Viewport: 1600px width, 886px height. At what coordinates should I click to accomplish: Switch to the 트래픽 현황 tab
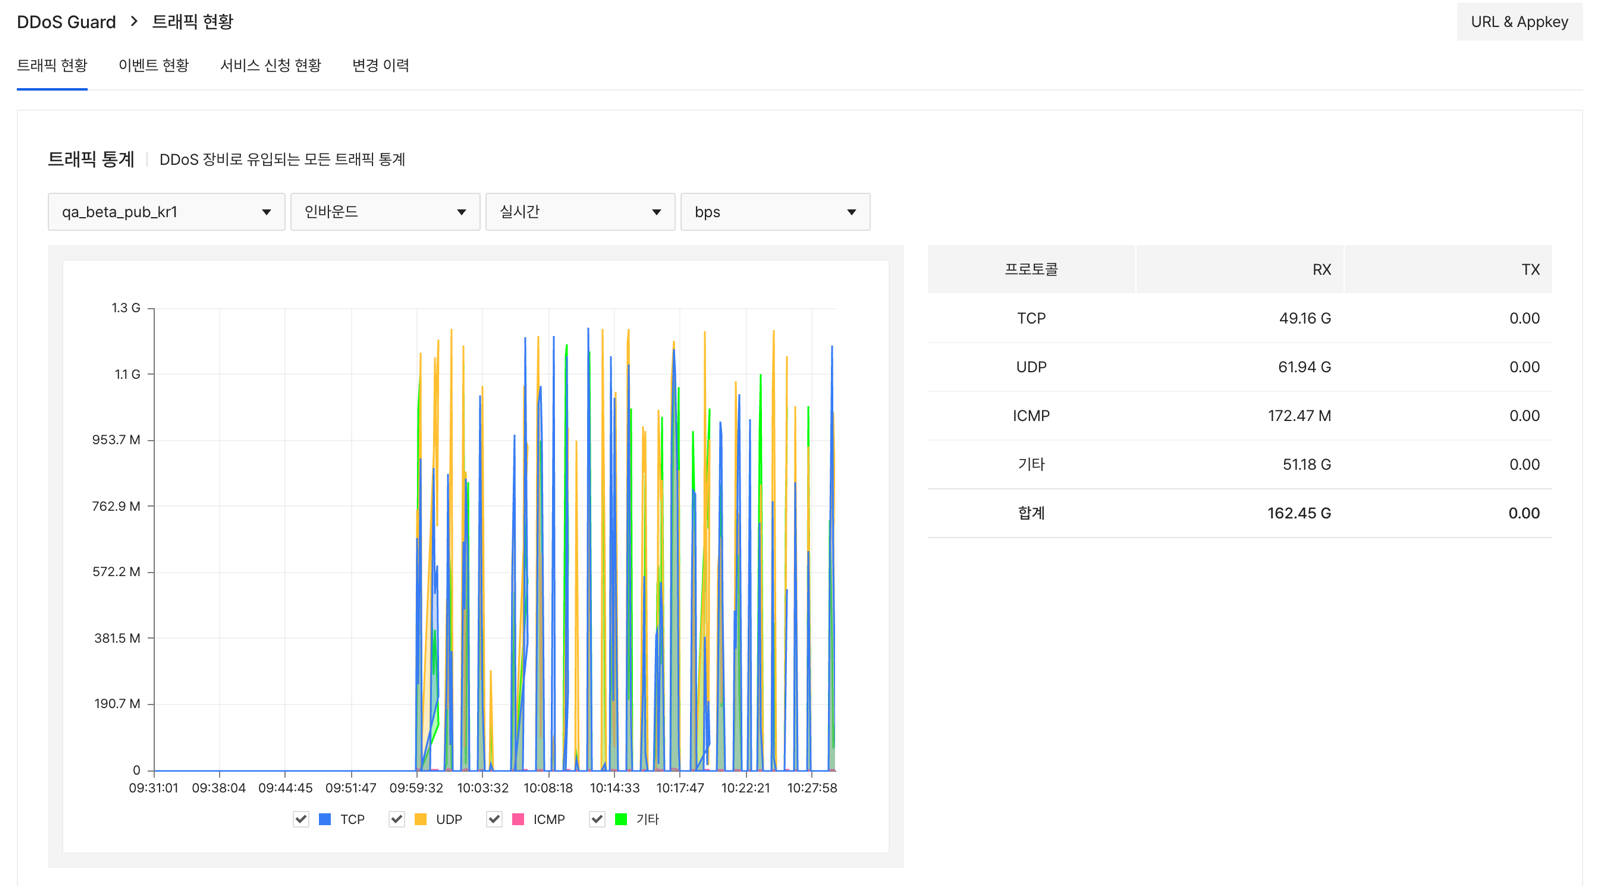click(52, 65)
